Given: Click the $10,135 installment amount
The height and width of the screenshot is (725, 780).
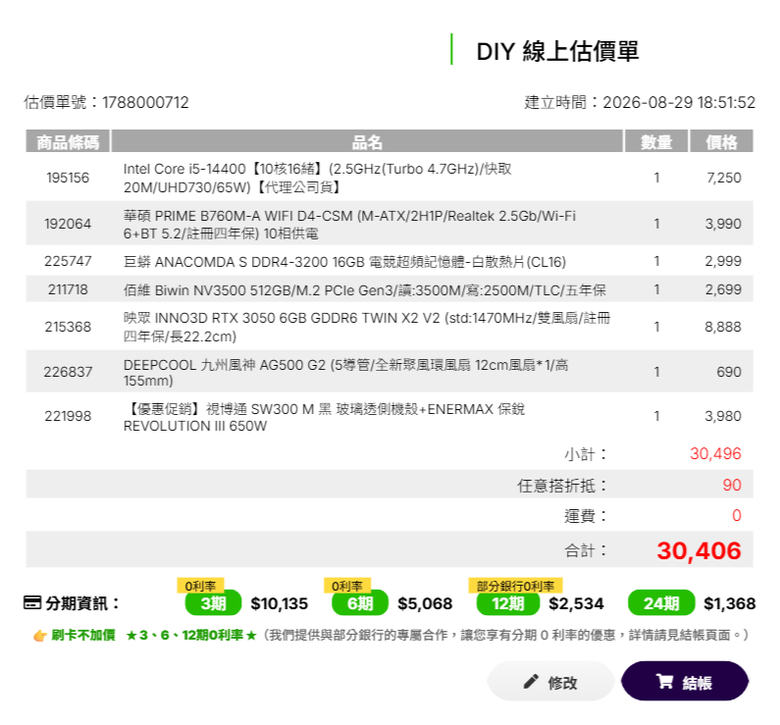Looking at the screenshot, I should click(x=279, y=604).
